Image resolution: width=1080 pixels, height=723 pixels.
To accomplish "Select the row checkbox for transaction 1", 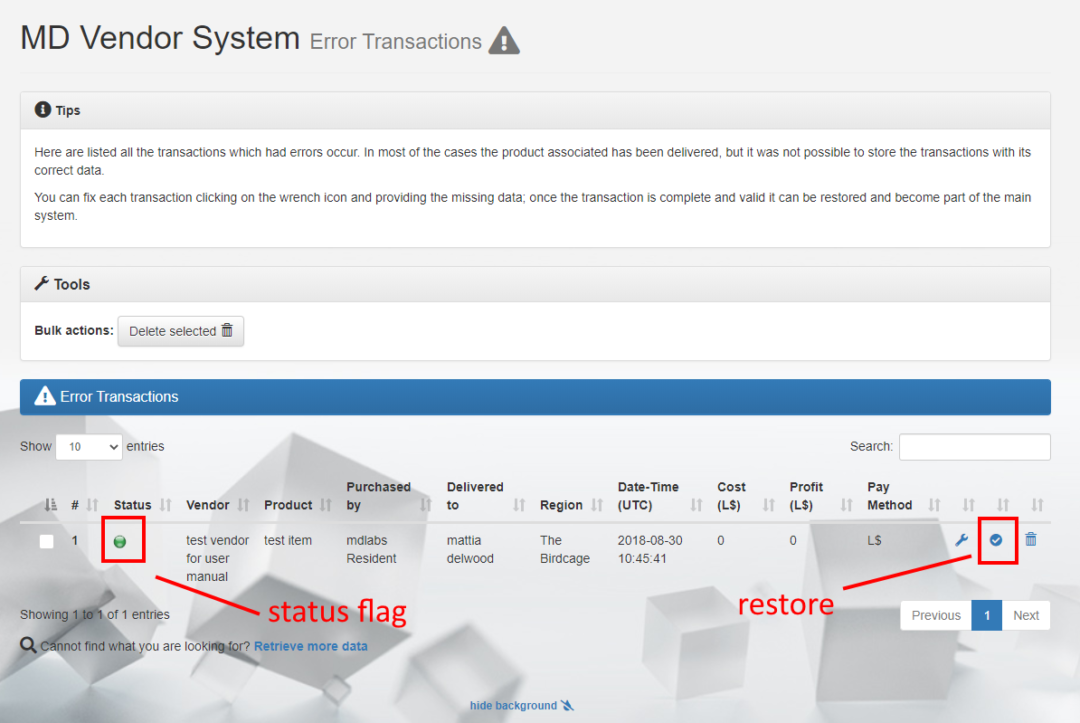I will pos(45,540).
